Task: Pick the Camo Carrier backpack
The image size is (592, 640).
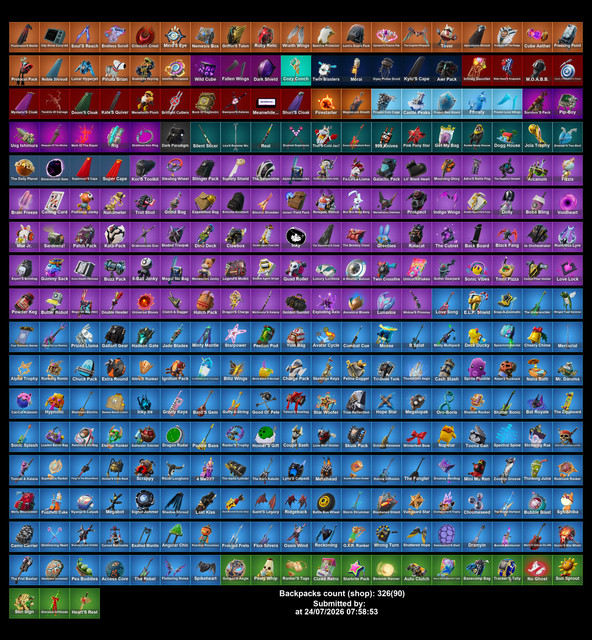Action: [24, 537]
